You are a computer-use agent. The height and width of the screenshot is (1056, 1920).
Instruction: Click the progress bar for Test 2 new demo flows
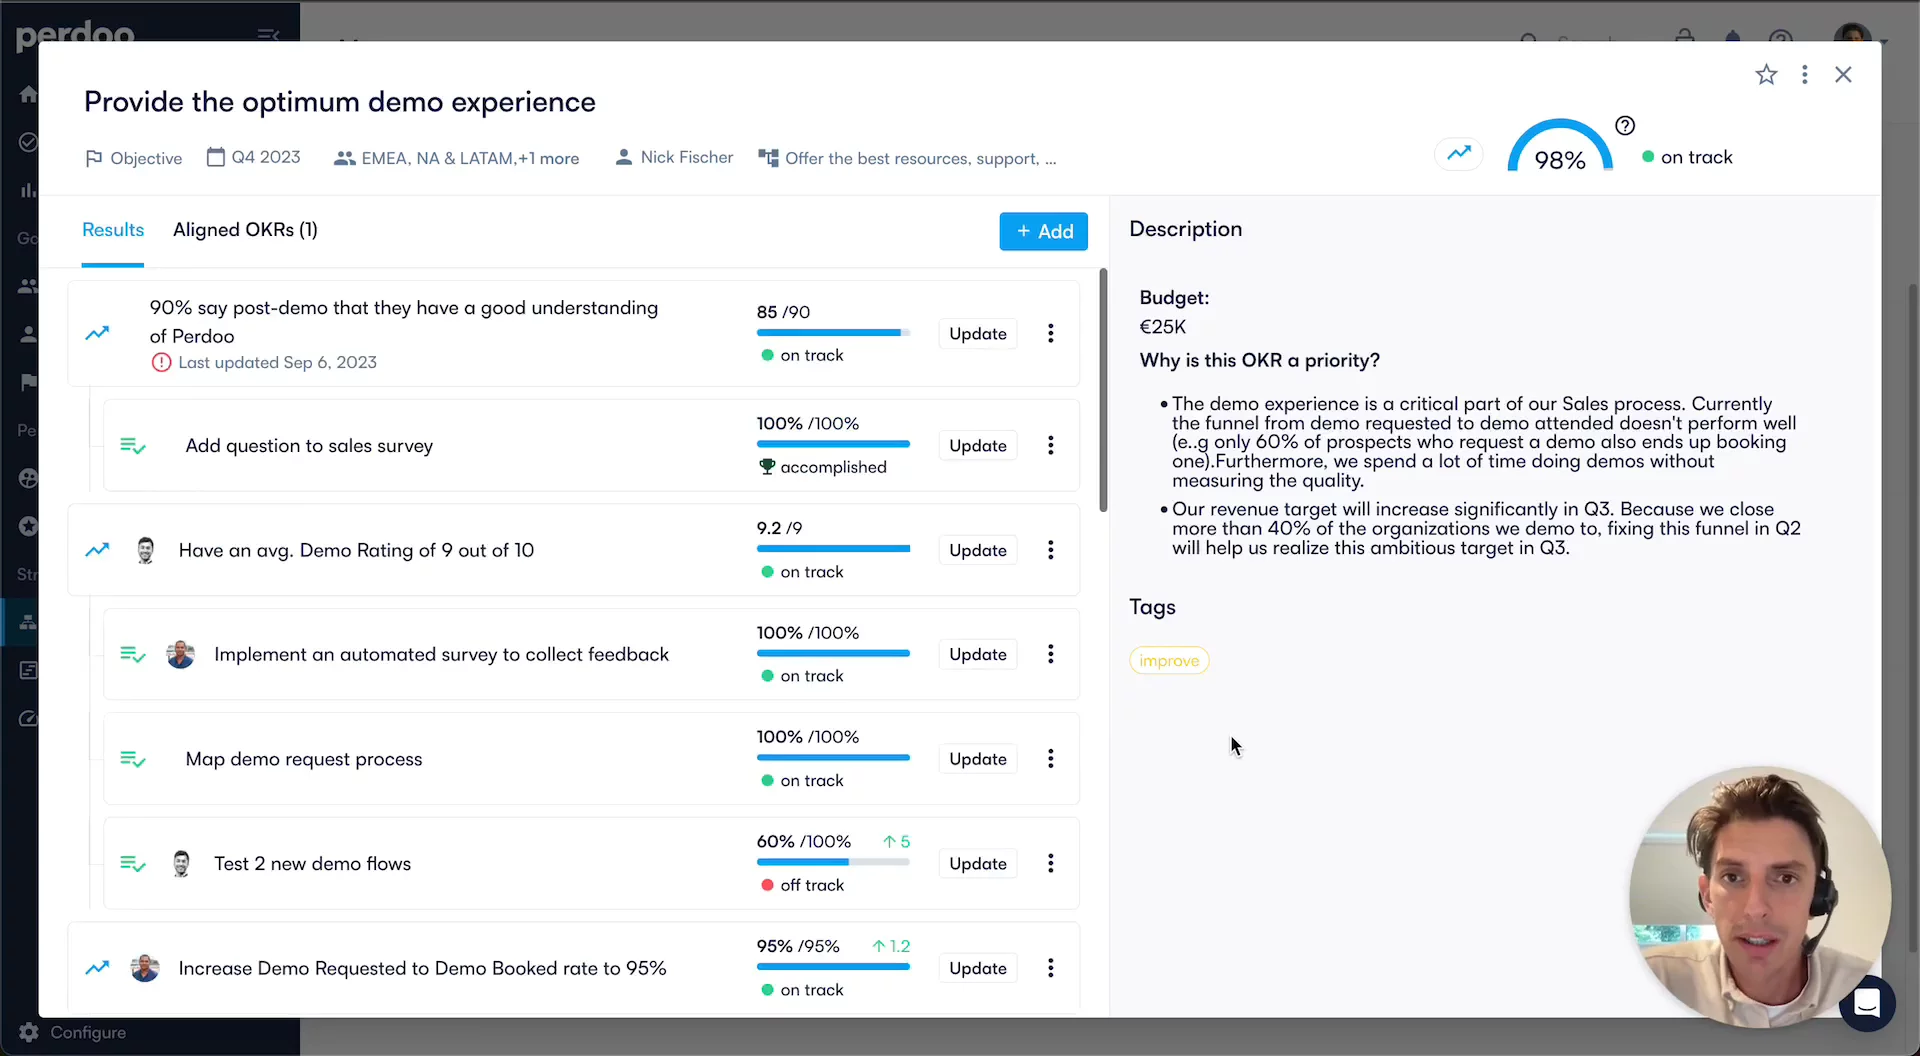point(833,862)
